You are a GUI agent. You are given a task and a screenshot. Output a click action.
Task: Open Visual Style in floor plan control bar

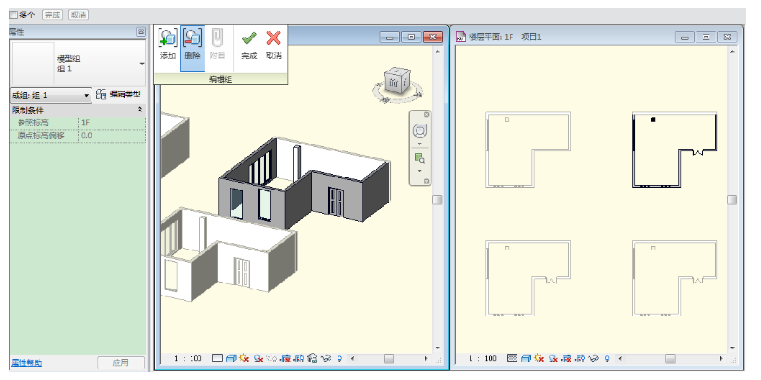(526, 358)
